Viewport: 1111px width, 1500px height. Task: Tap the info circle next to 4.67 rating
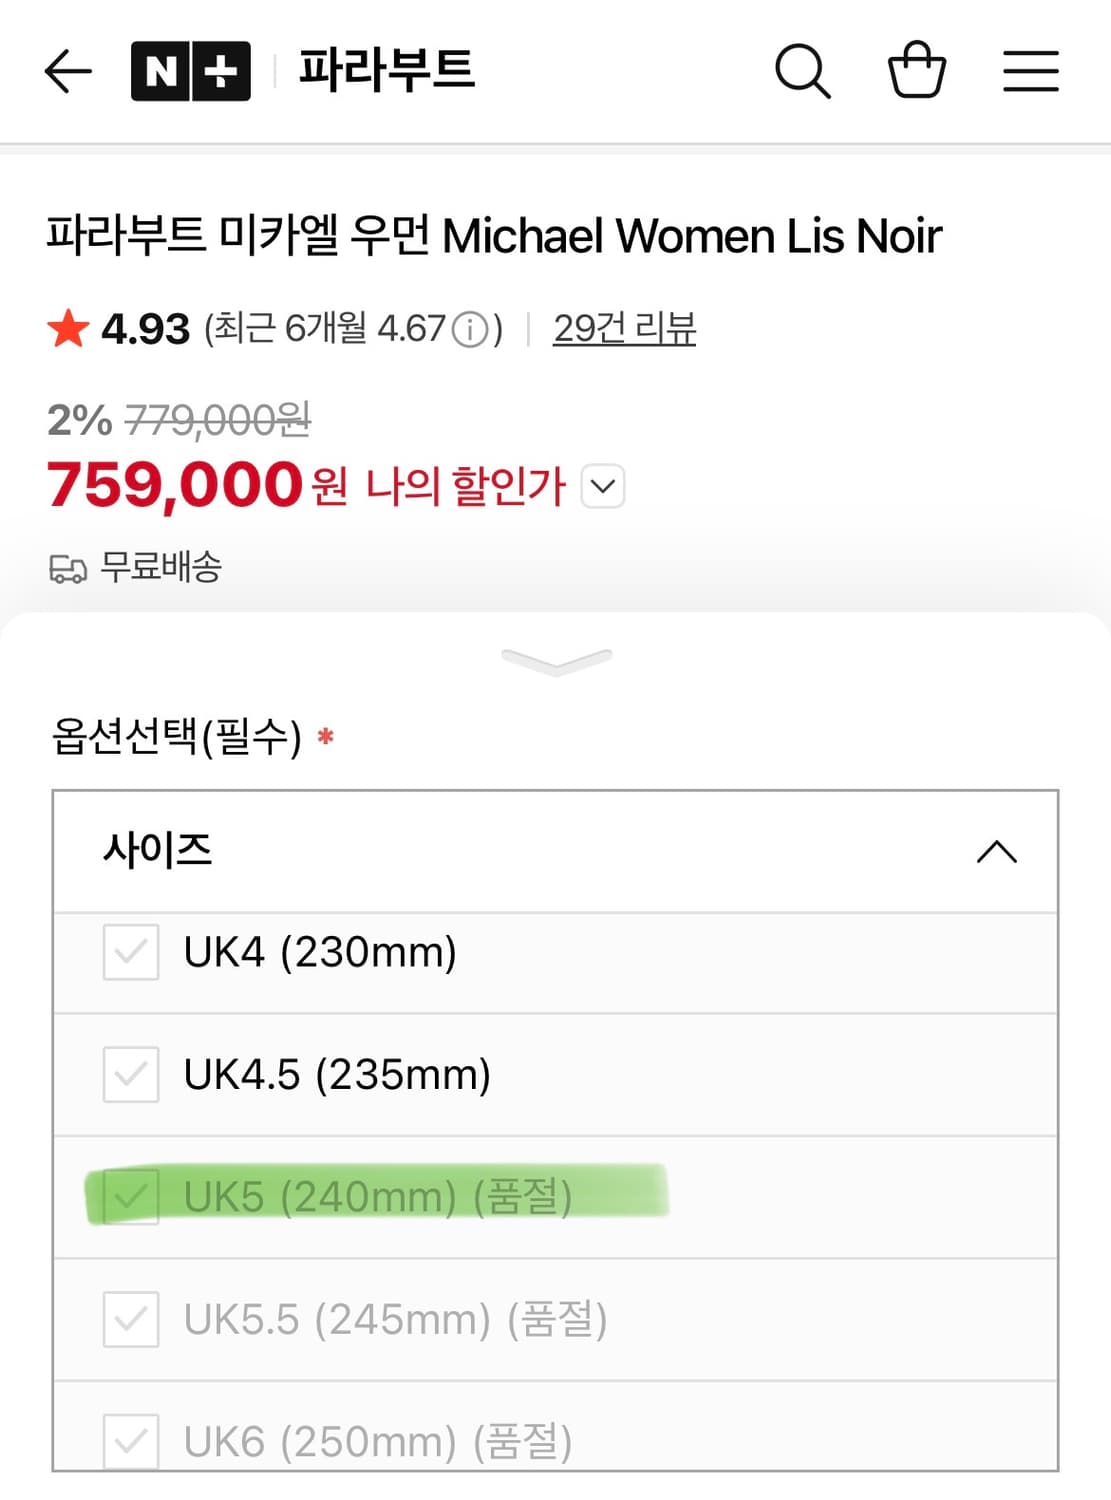point(471,328)
